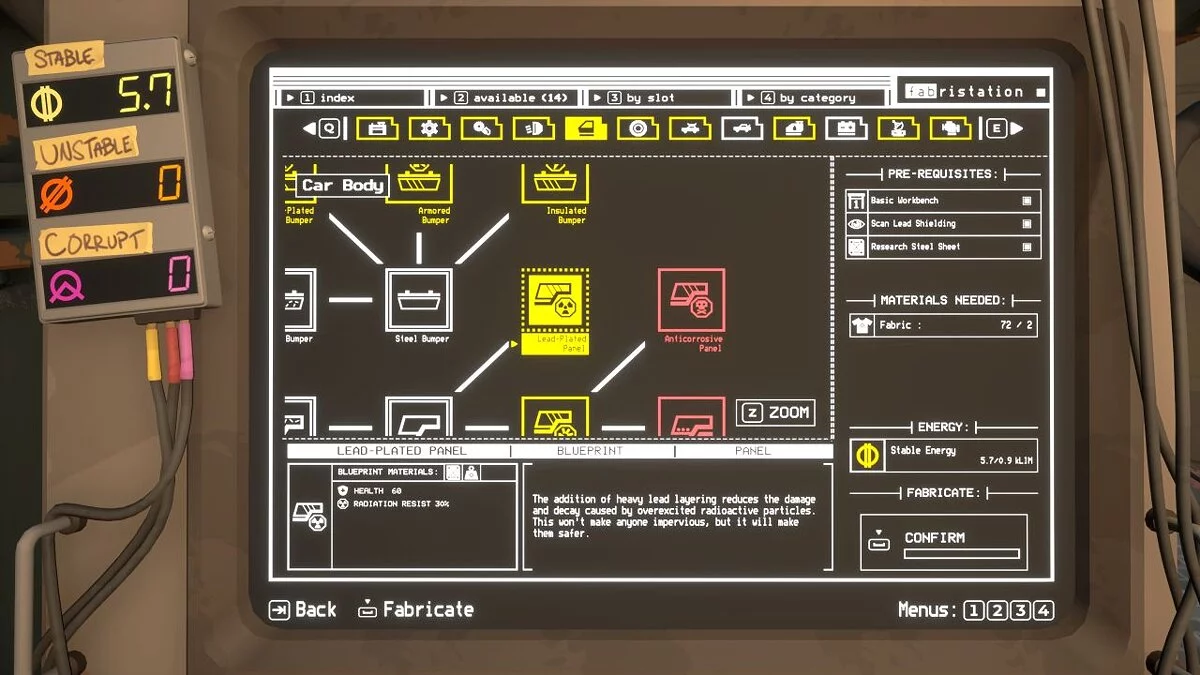Select the yellow car-with-roof category icon
The height and width of the screenshot is (675, 1200).
tap(689, 128)
